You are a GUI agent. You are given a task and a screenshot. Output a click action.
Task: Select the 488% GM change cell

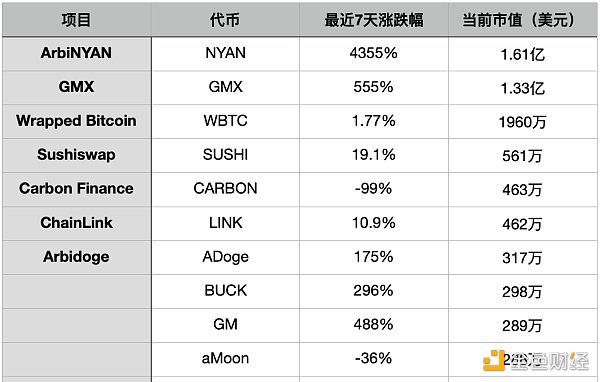coord(373,325)
